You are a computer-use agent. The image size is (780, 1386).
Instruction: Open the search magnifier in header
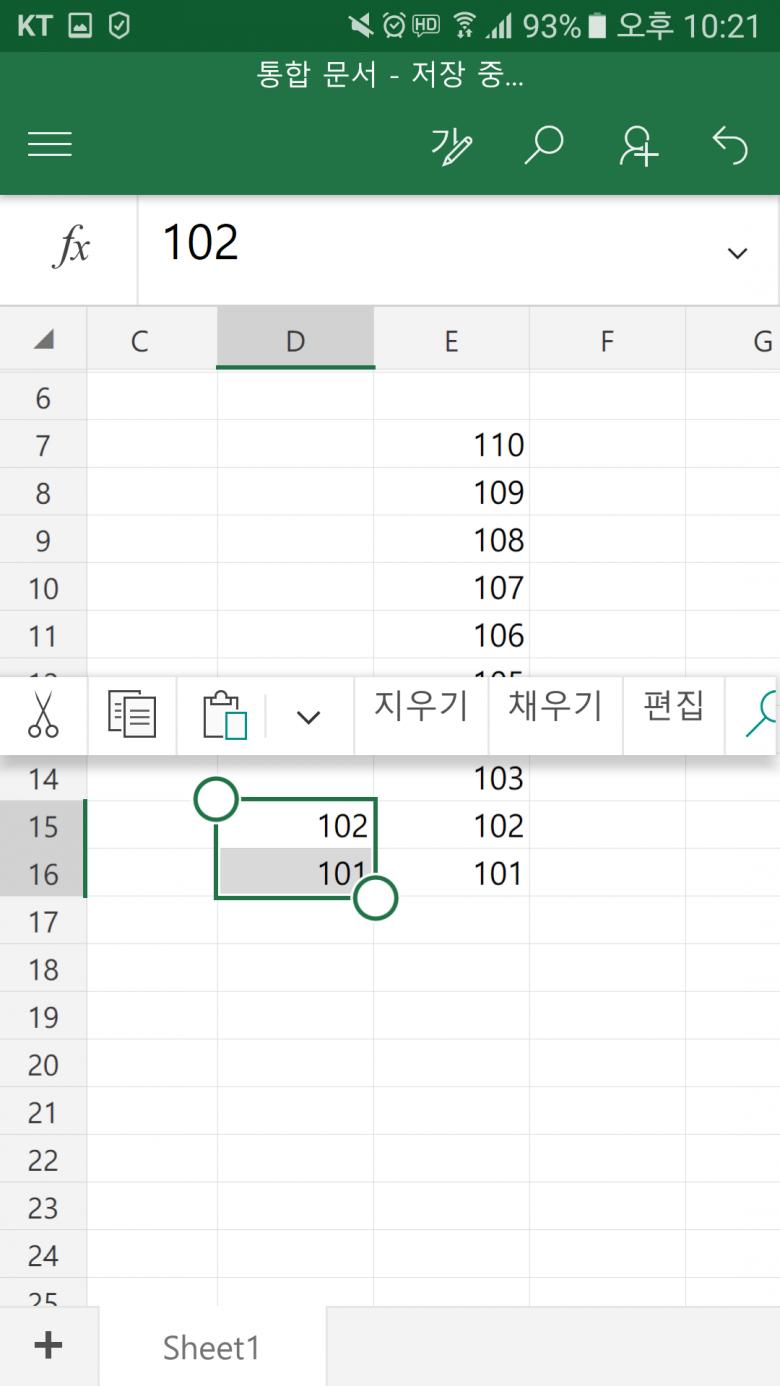coord(544,146)
